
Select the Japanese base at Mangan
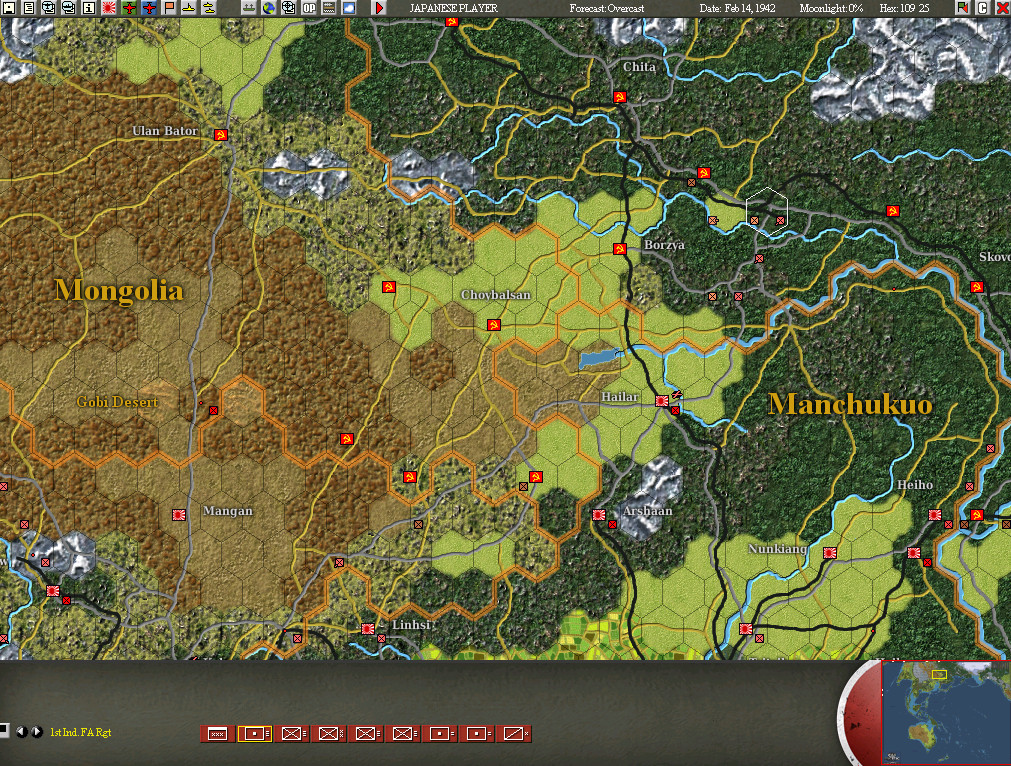coord(179,515)
